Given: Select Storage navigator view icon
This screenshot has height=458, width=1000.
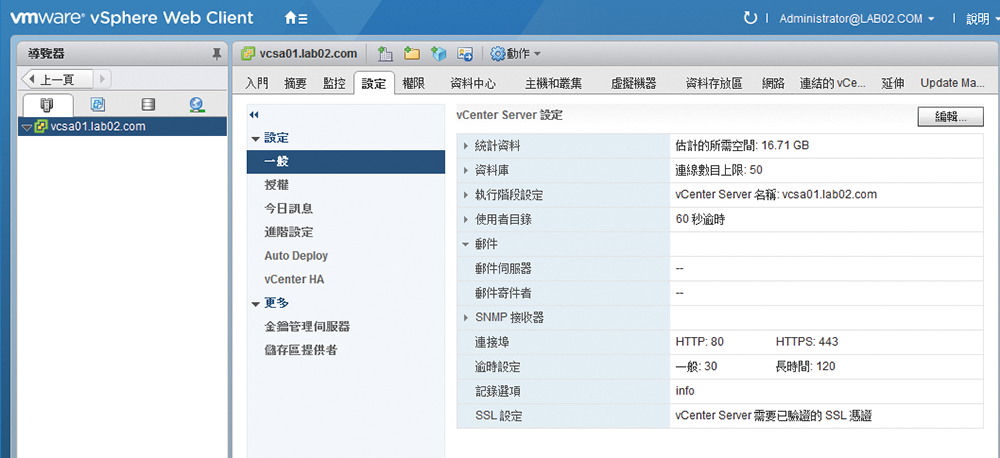Looking at the screenshot, I should 147,104.
